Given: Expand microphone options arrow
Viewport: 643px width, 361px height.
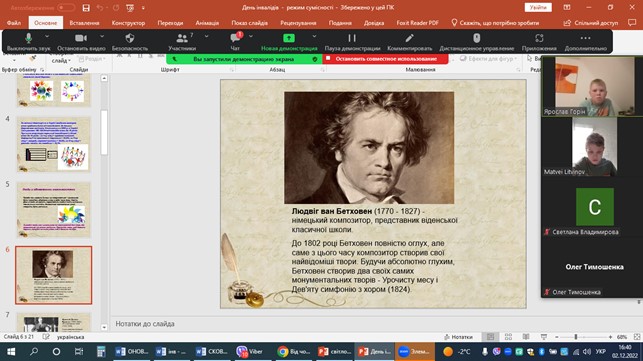Looking at the screenshot, I should pyautogui.click(x=47, y=37).
